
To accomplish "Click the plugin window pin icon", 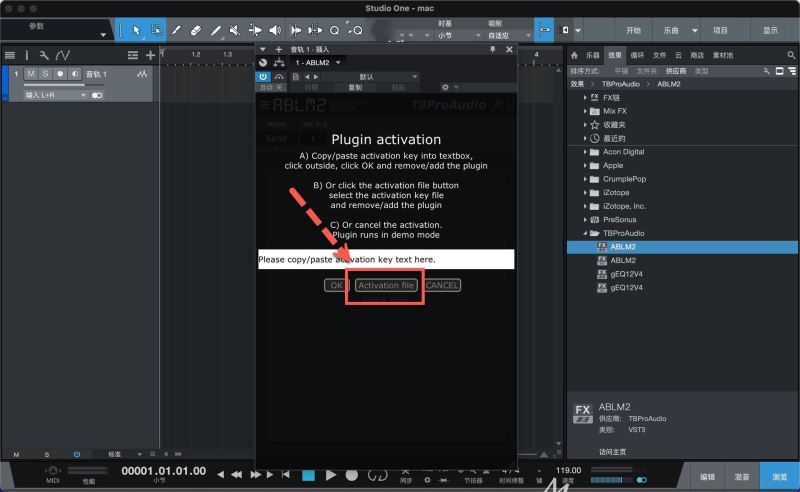I will click(x=492, y=48).
